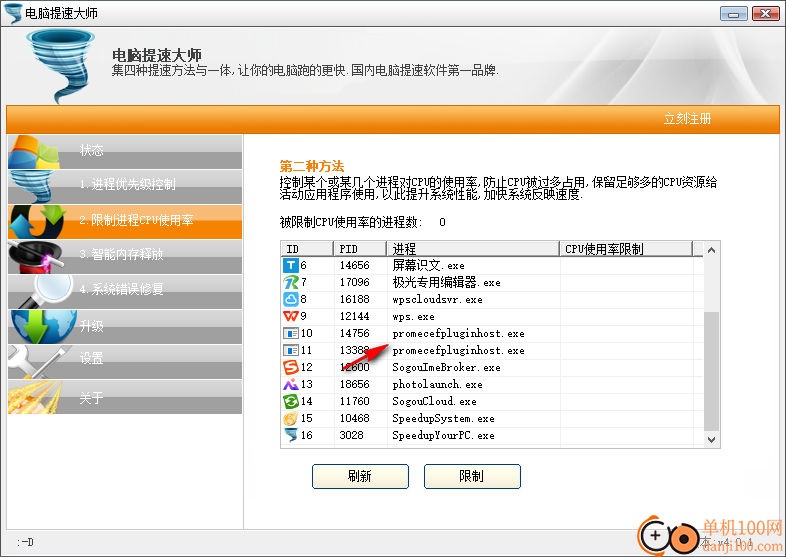Click the 刷新 button
Screen dimensions: 786x557
pos(360,476)
